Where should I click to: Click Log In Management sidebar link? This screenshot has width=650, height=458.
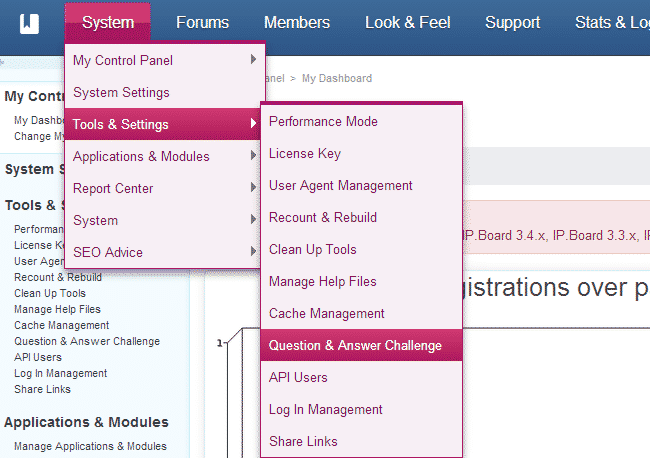(61, 373)
